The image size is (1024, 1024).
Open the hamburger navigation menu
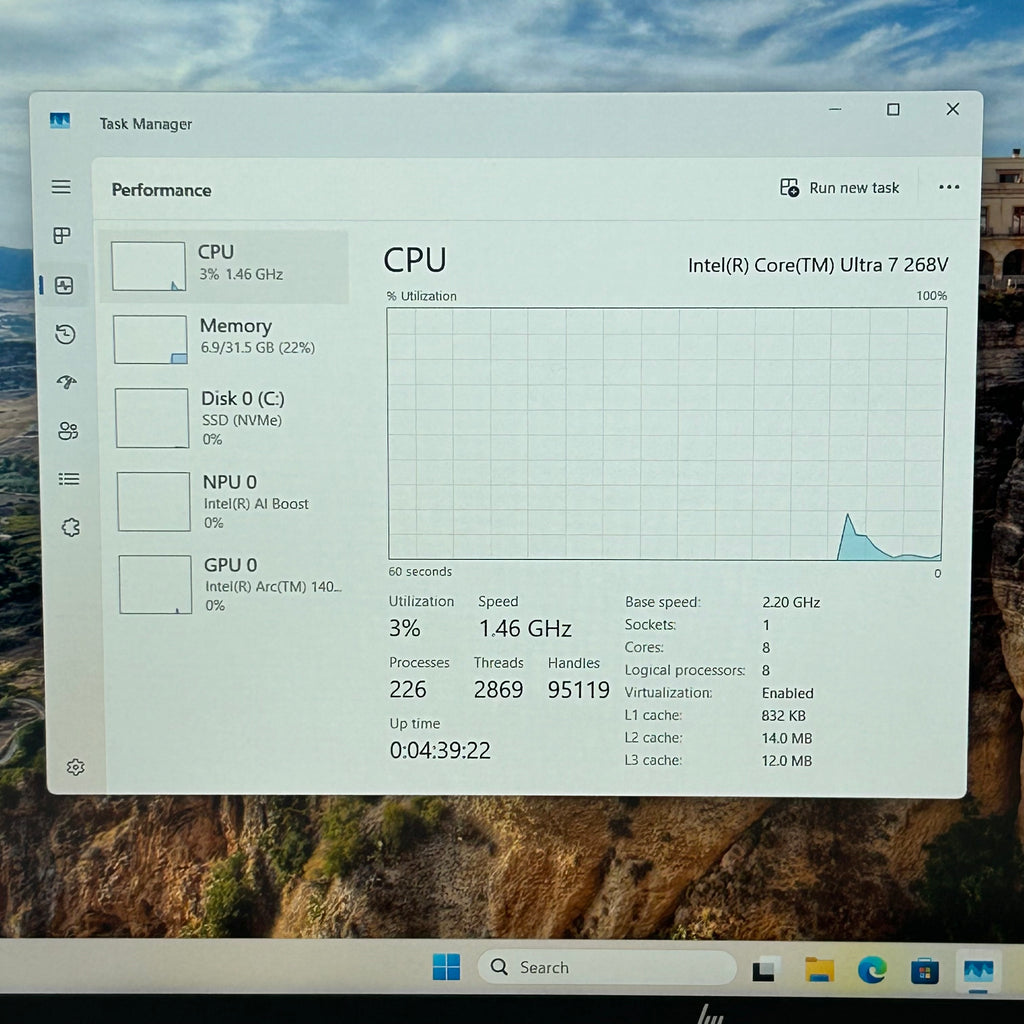click(x=61, y=187)
